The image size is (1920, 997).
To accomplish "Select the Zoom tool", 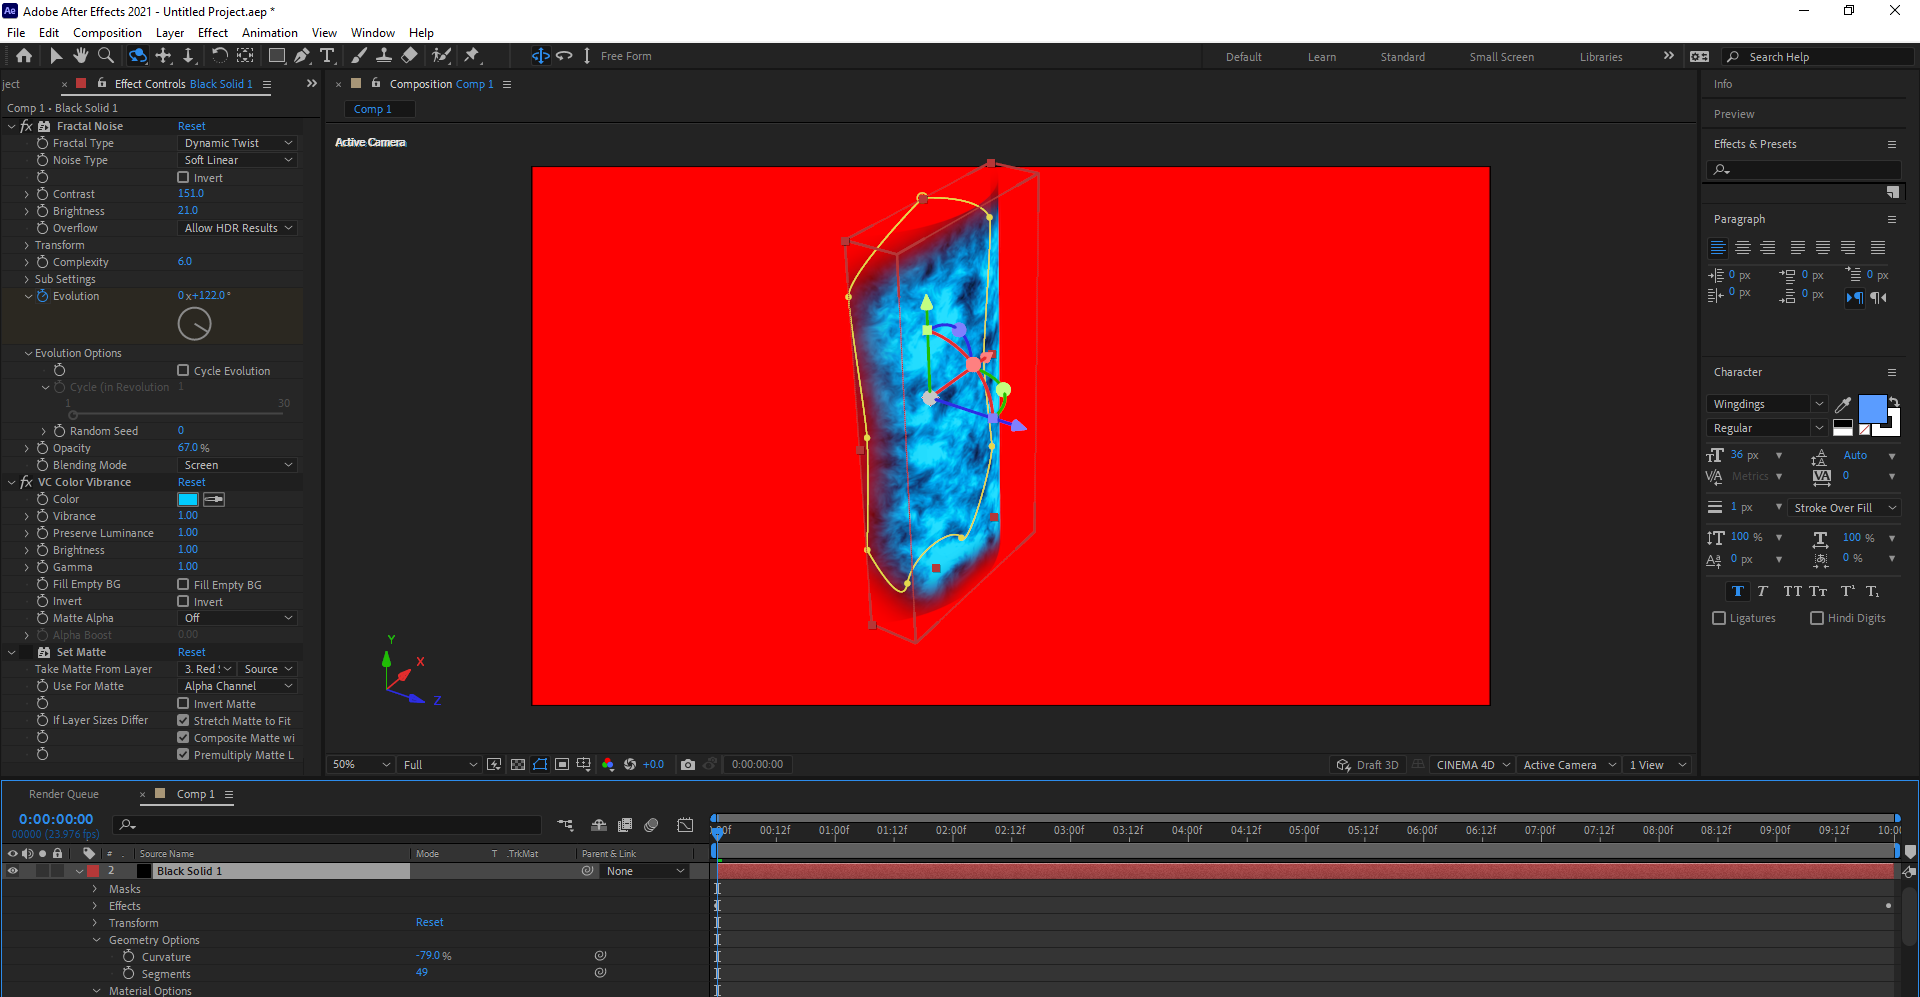I will tap(106, 56).
